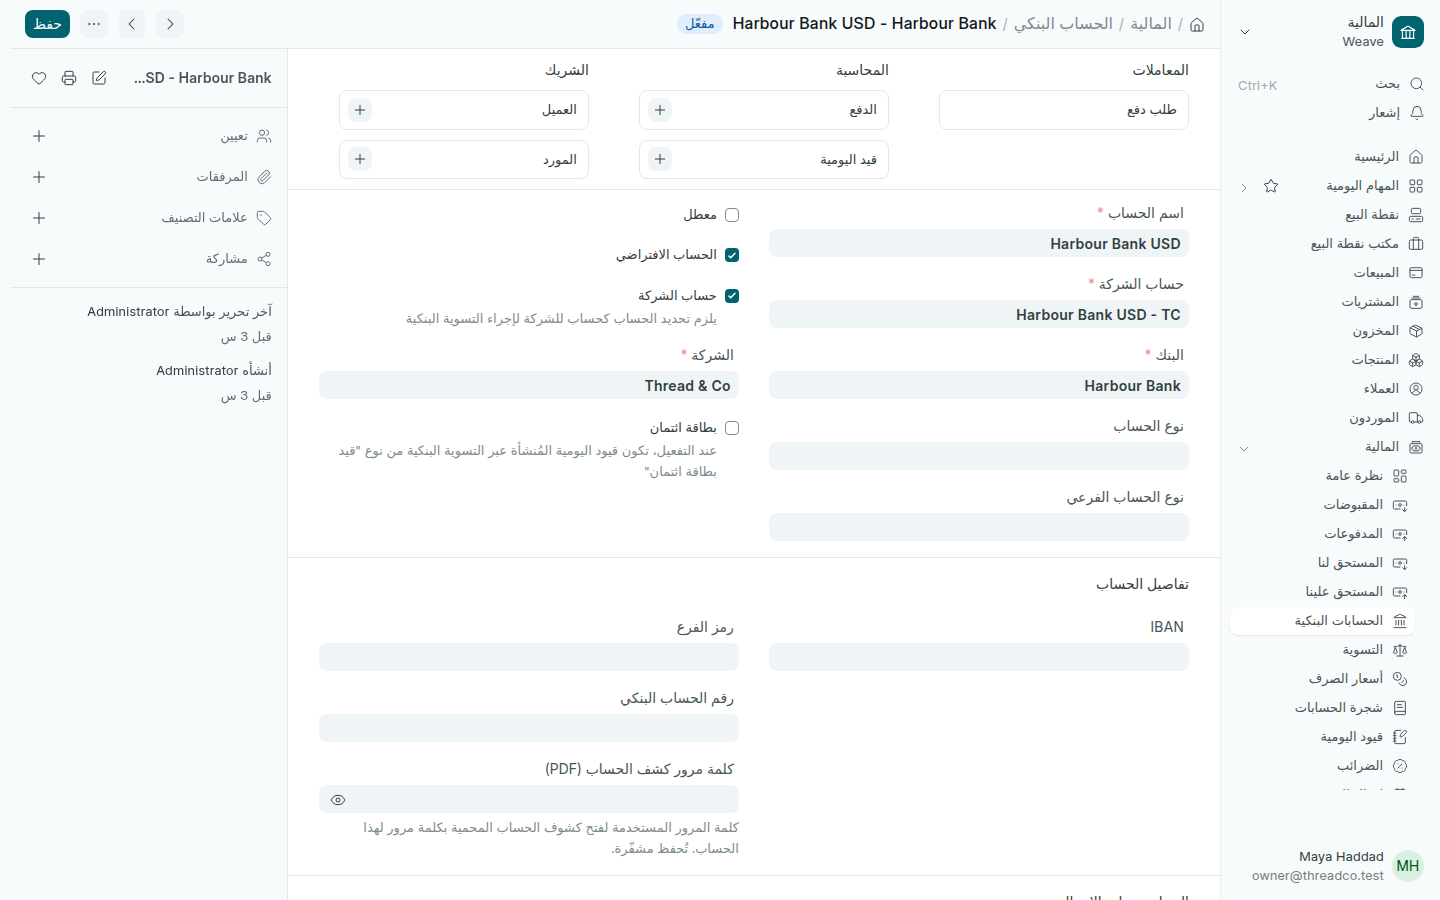Open the three-dots more menu
The height and width of the screenshot is (900, 1440).
[94, 24]
